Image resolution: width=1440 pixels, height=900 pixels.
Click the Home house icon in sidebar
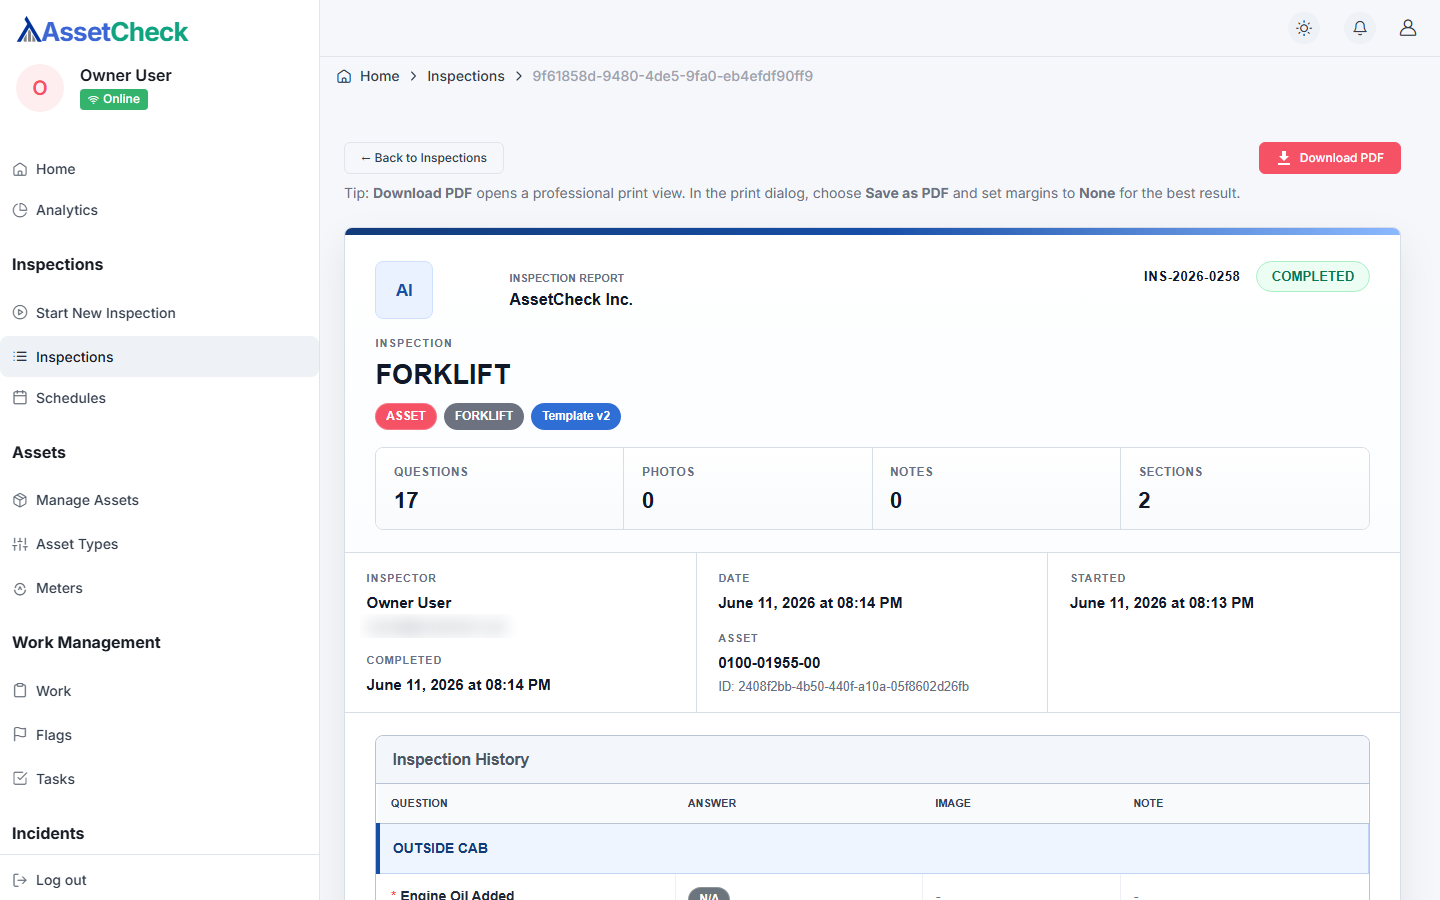point(20,169)
